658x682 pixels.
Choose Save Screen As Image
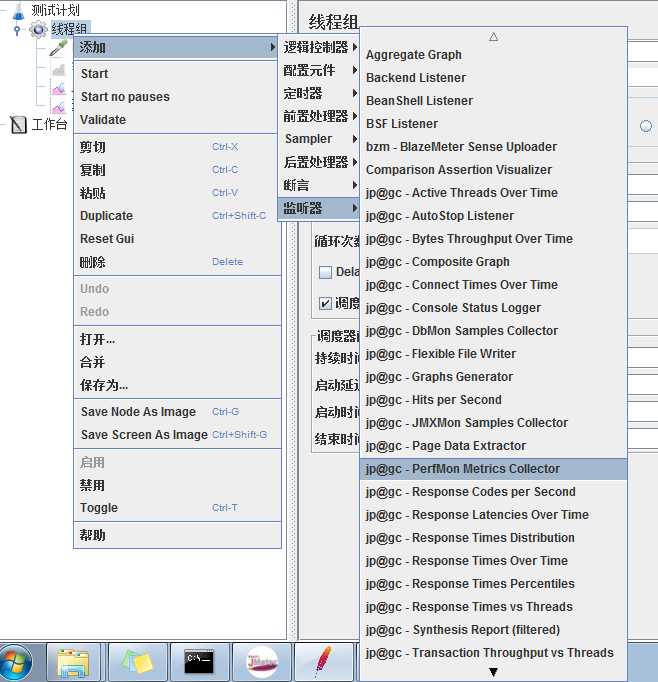tap(177, 435)
